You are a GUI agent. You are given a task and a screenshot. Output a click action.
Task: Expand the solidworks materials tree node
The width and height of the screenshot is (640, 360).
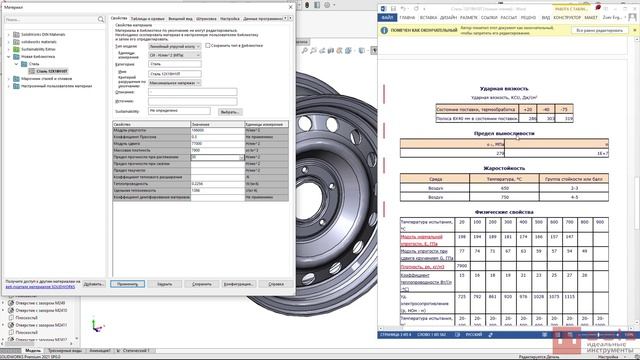click(x=9, y=42)
